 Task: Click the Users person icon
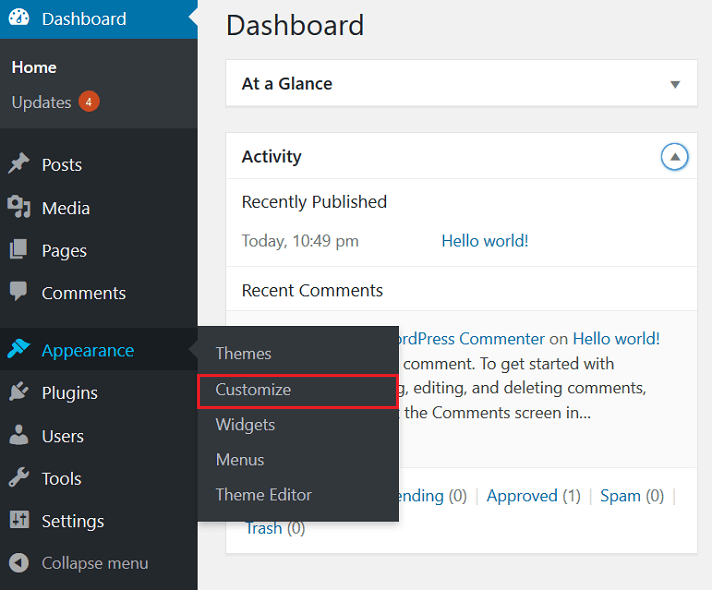[19, 436]
